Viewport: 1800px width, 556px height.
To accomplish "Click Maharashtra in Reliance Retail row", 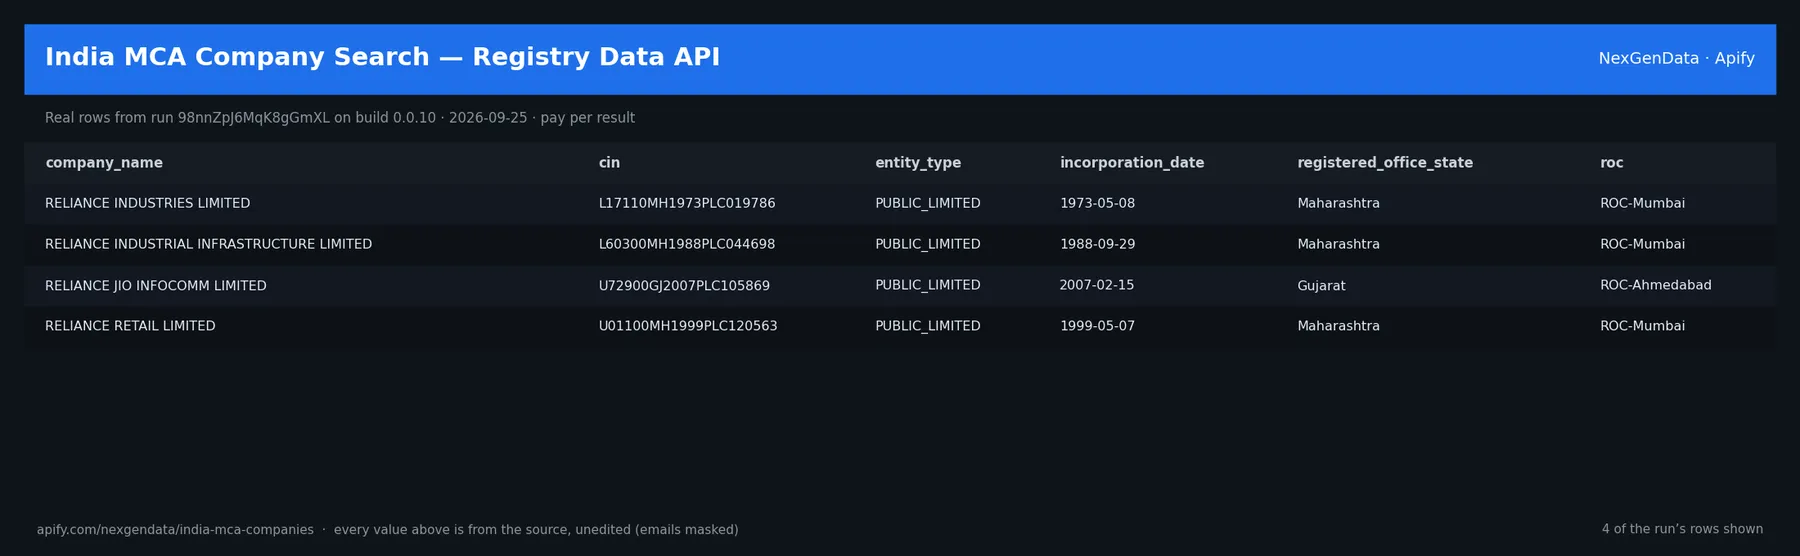I will click(1338, 326).
